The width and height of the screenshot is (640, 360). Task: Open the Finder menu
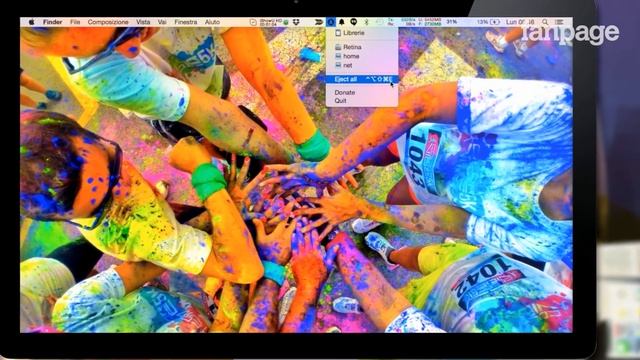tap(53, 22)
